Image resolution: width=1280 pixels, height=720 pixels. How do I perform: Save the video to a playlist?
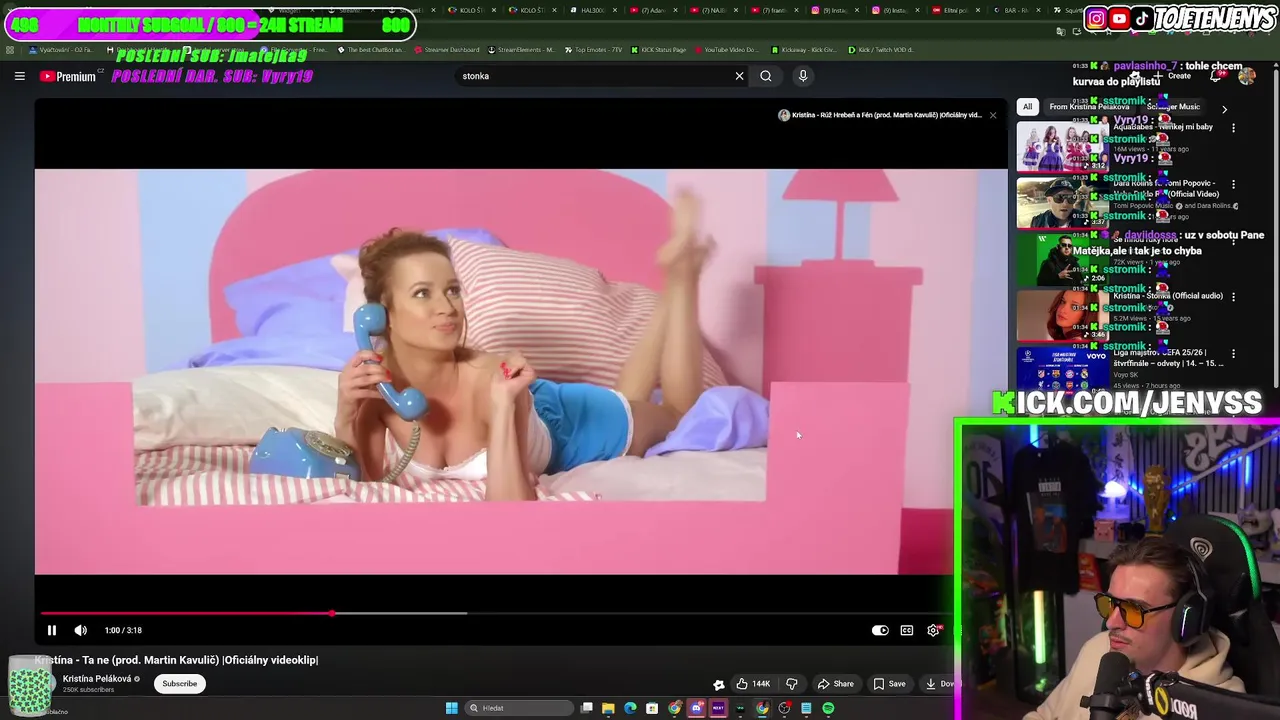889,684
